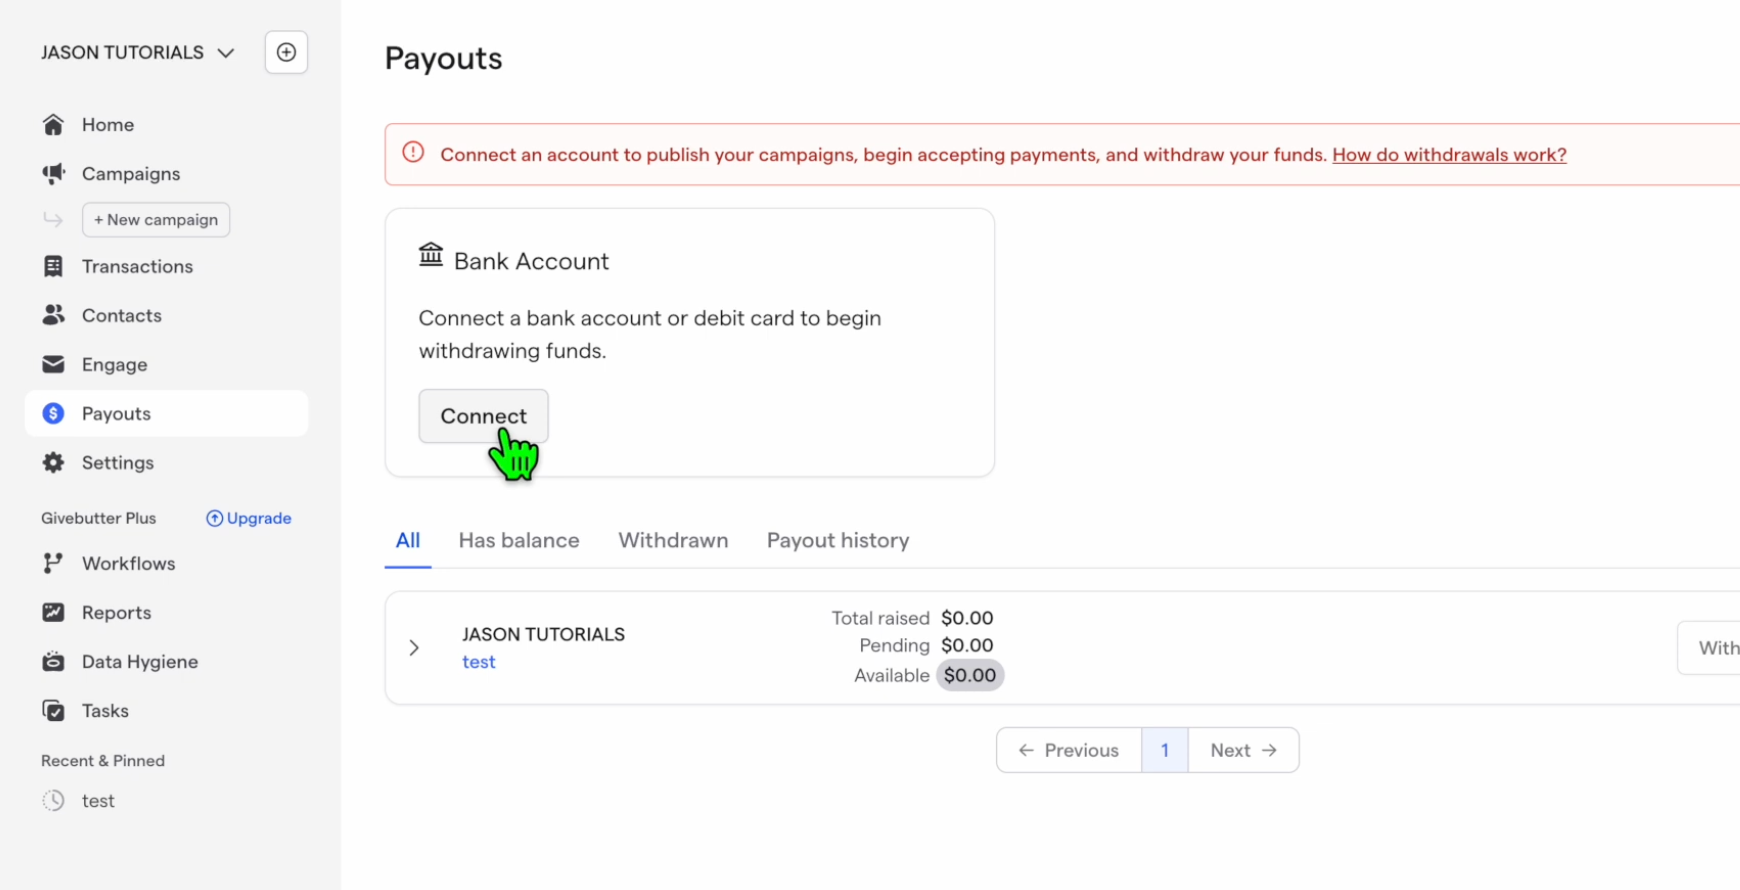Click the Engage envelope icon
This screenshot has height=890, width=1740.
53,365
